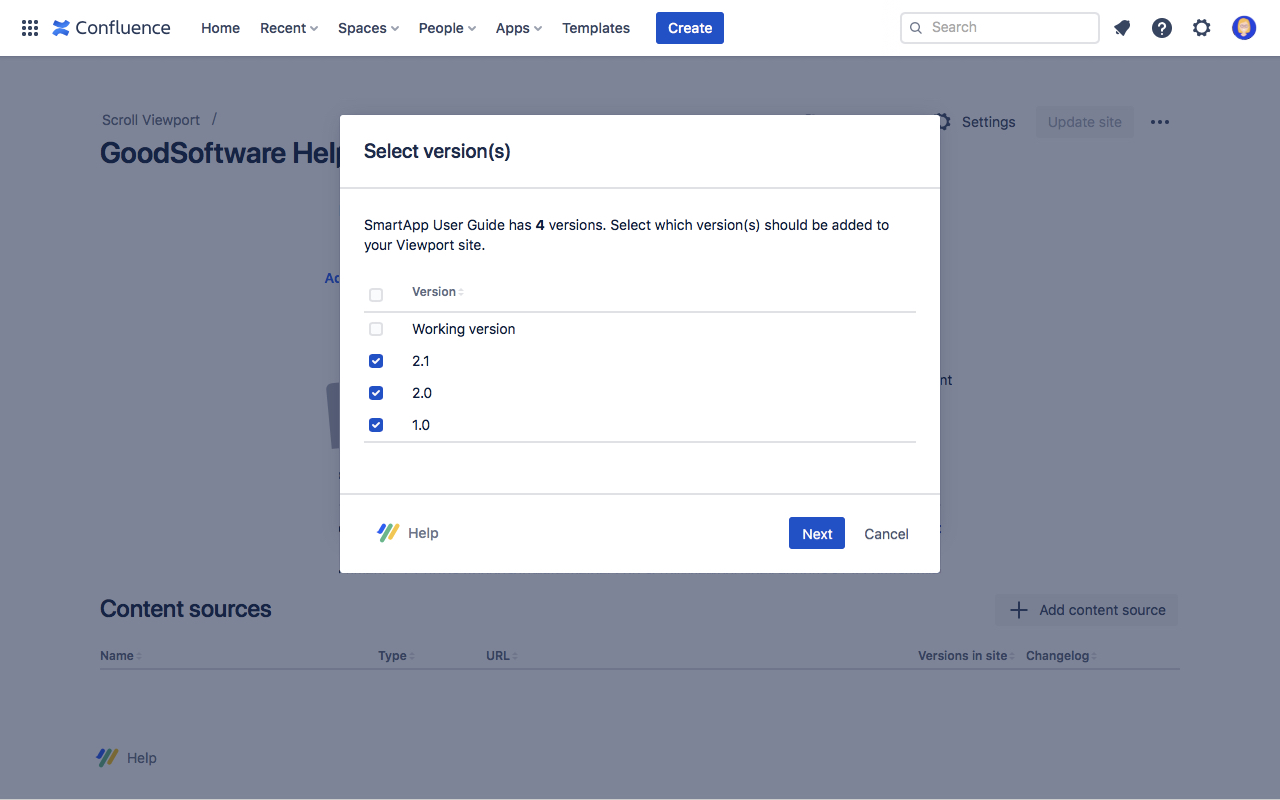Viewport: 1280px width, 800px height.
Task: Uncheck version 2.0 checkbox
Action: pyautogui.click(x=376, y=393)
